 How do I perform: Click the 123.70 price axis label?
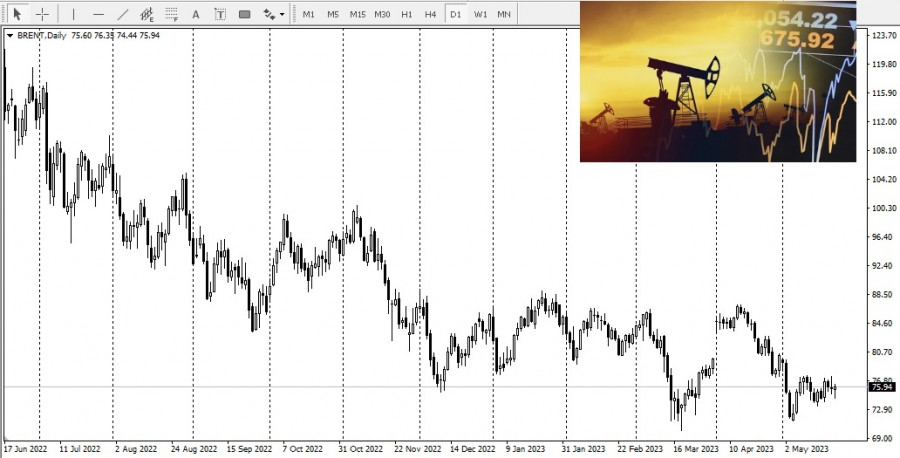pyautogui.click(x=885, y=36)
